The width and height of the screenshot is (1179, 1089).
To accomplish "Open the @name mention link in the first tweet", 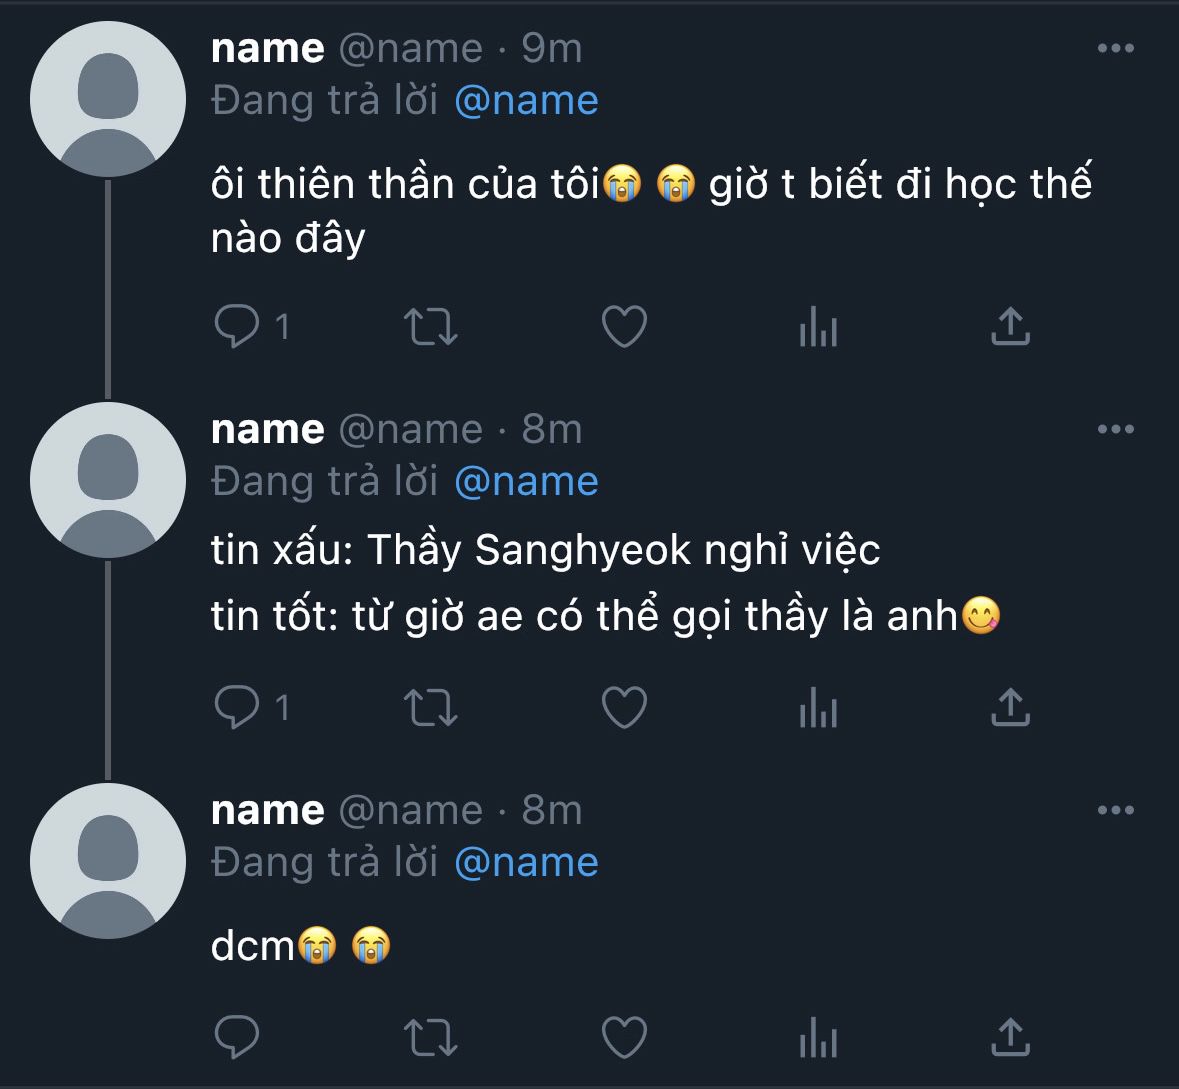I will (526, 101).
